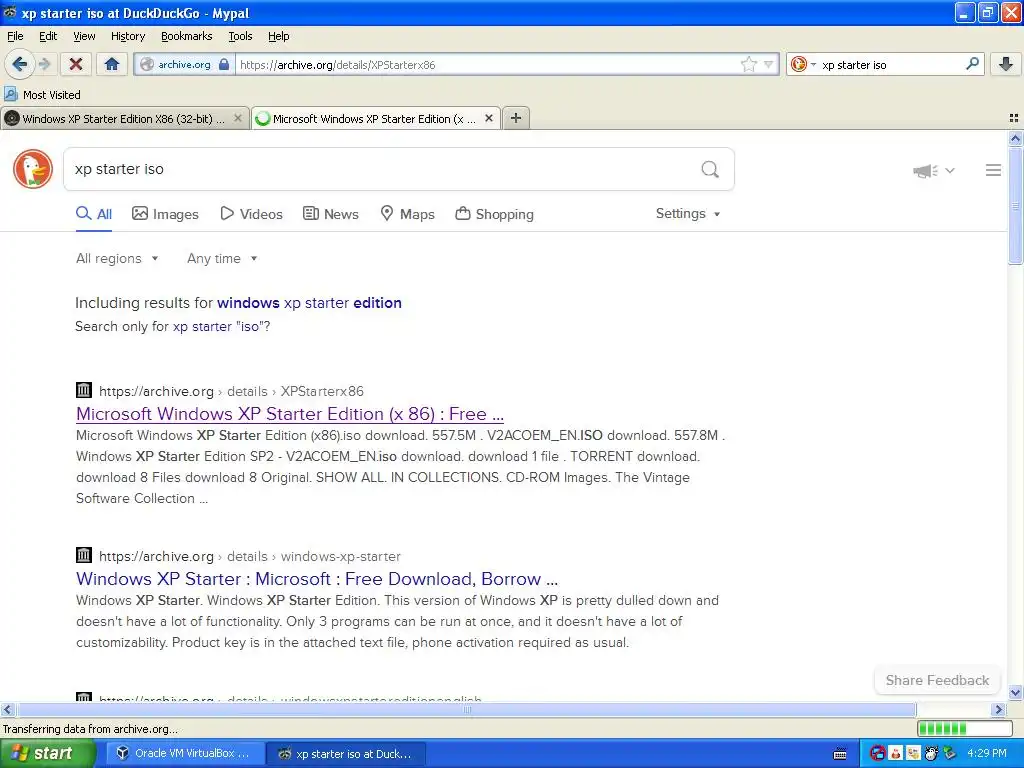
Task: Click 'windows xp starter edition' suggestion link
Action: (310, 303)
